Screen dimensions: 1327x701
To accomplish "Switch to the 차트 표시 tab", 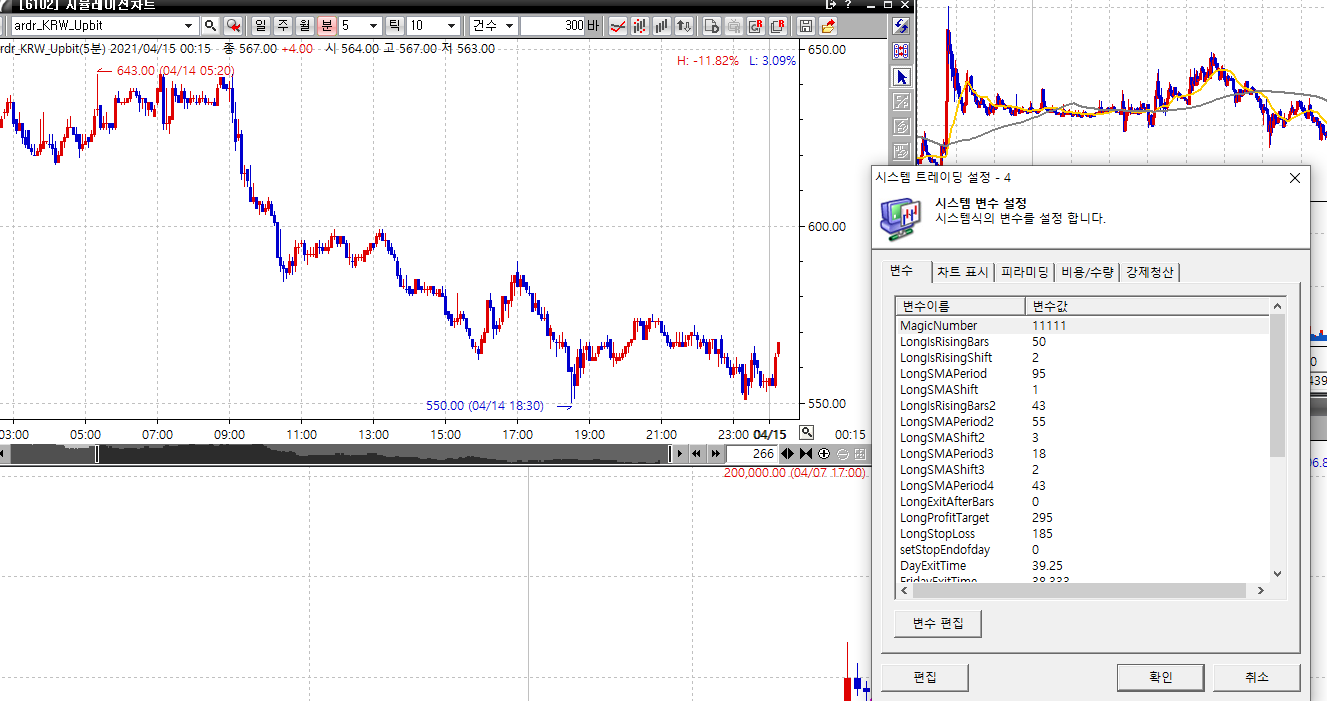I will point(962,272).
